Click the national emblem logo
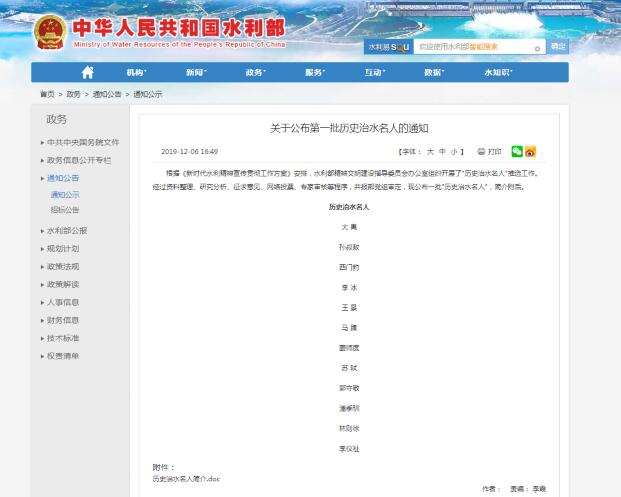The width and height of the screenshot is (621, 497). coord(47,32)
